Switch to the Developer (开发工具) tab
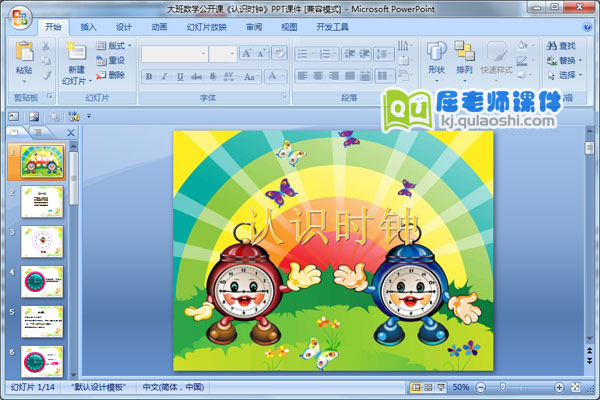This screenshot has height=400, width=600. [333, 27]
